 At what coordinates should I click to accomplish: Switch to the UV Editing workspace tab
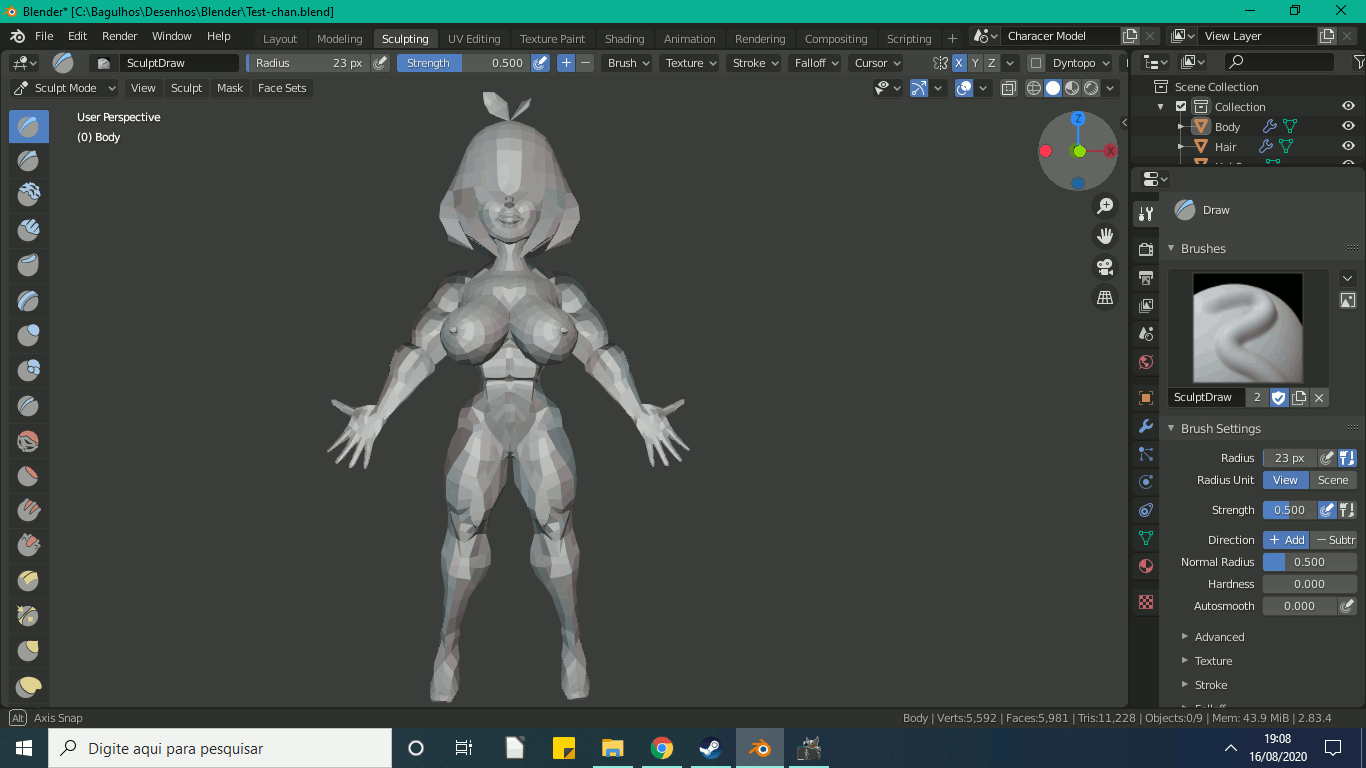click(x=473, y=39)
